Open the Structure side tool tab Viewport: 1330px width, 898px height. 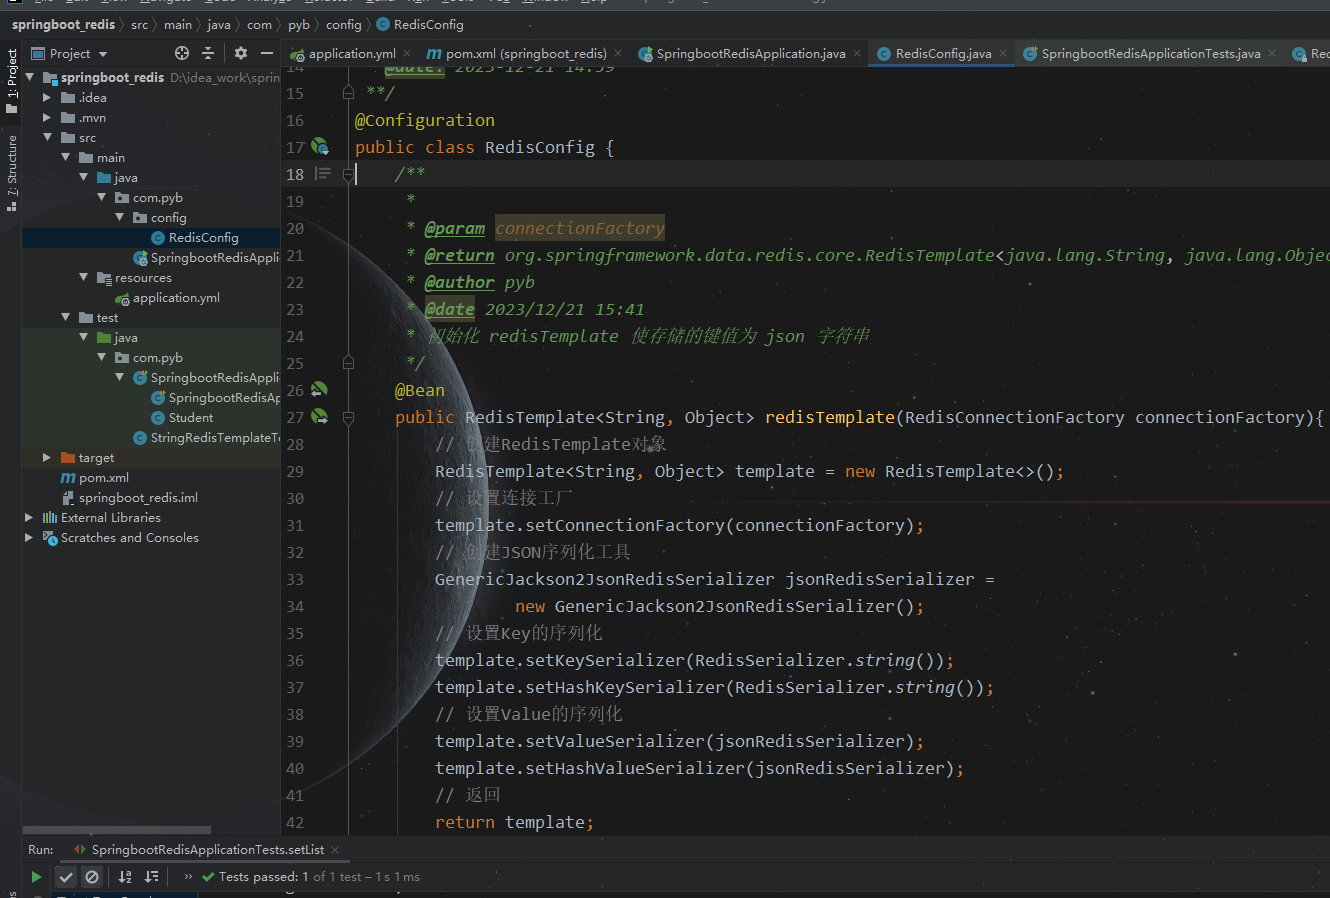coord(11,172)
